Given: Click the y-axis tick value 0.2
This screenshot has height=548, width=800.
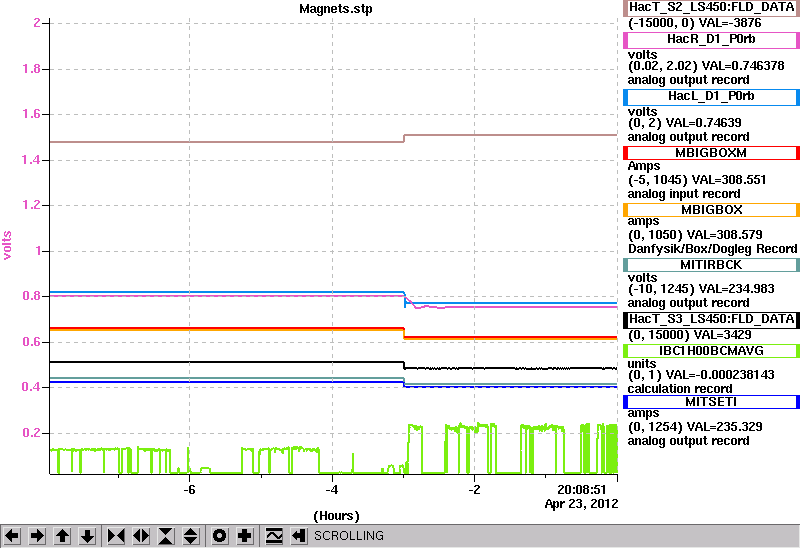Looking at the screenshot, I should 32,433.
